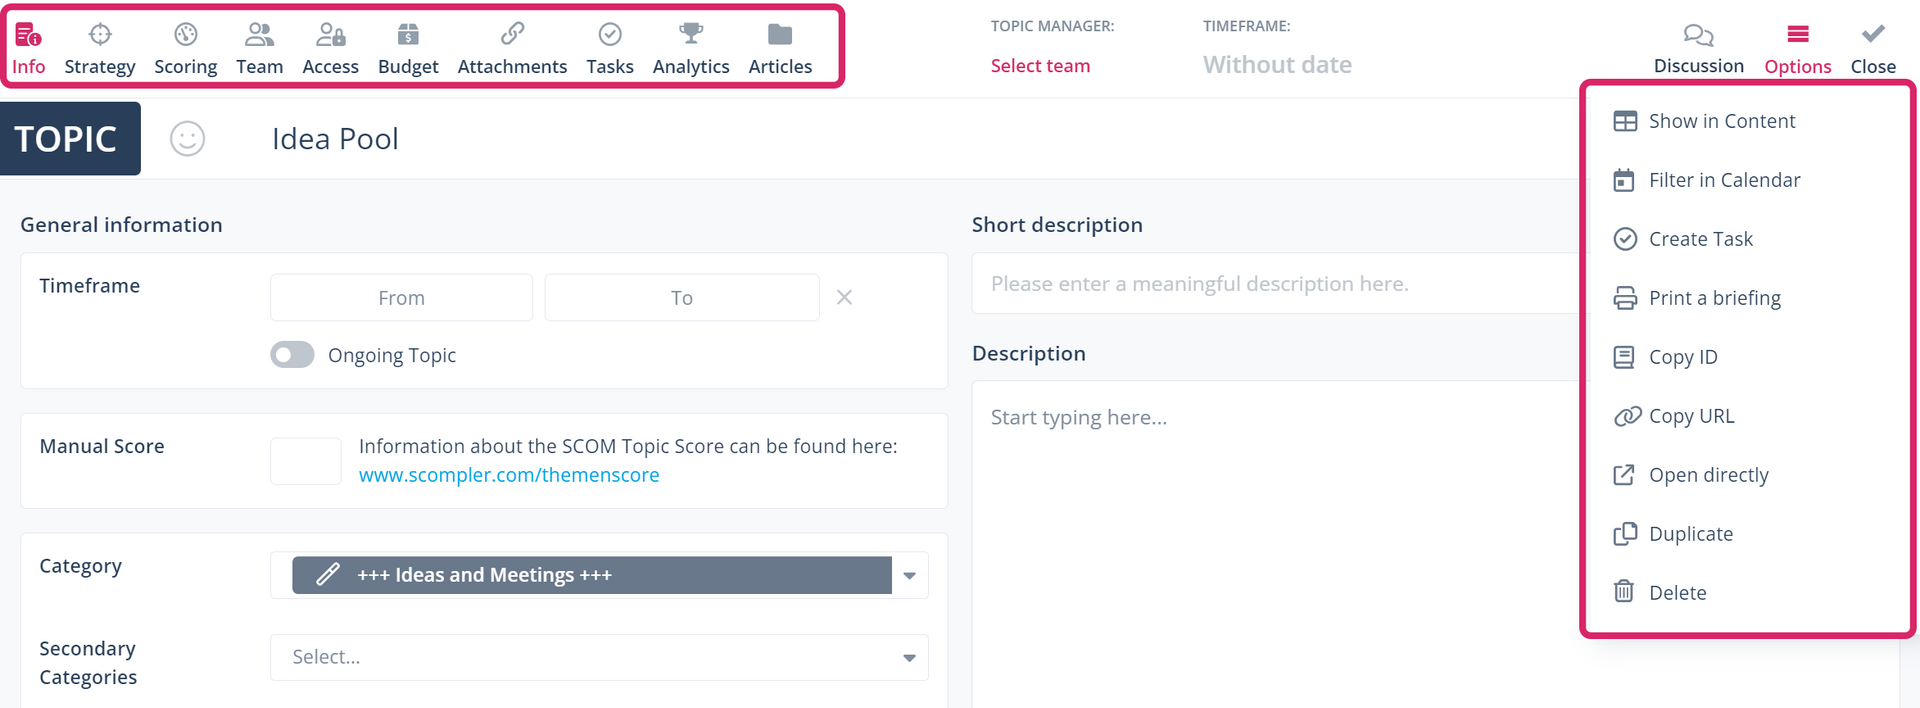Image resolution: width=1920 pixels, height=708 pixels.
Task: Open the Secondary Categories dropdown
Action: click(x=599, y=657)
